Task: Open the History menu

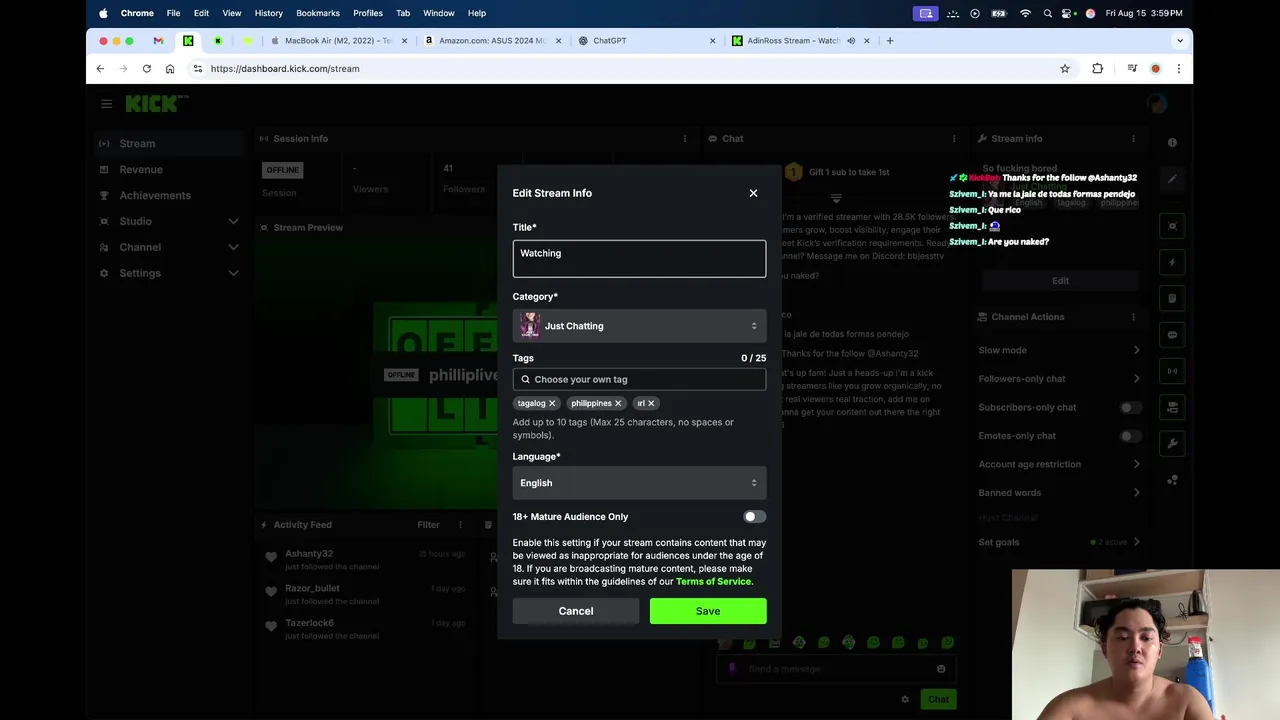Action: pyautogui.click(x=268, y=13)
